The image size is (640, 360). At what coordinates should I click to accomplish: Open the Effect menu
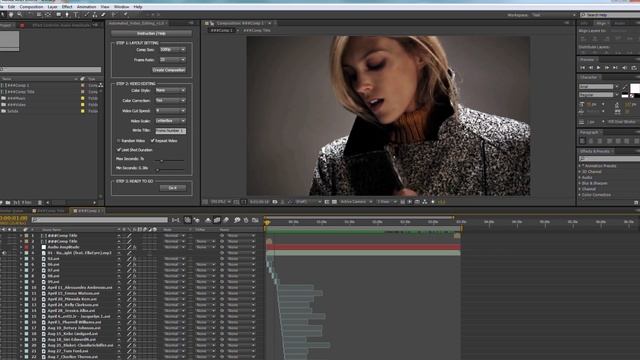click(x=67, y=7)
